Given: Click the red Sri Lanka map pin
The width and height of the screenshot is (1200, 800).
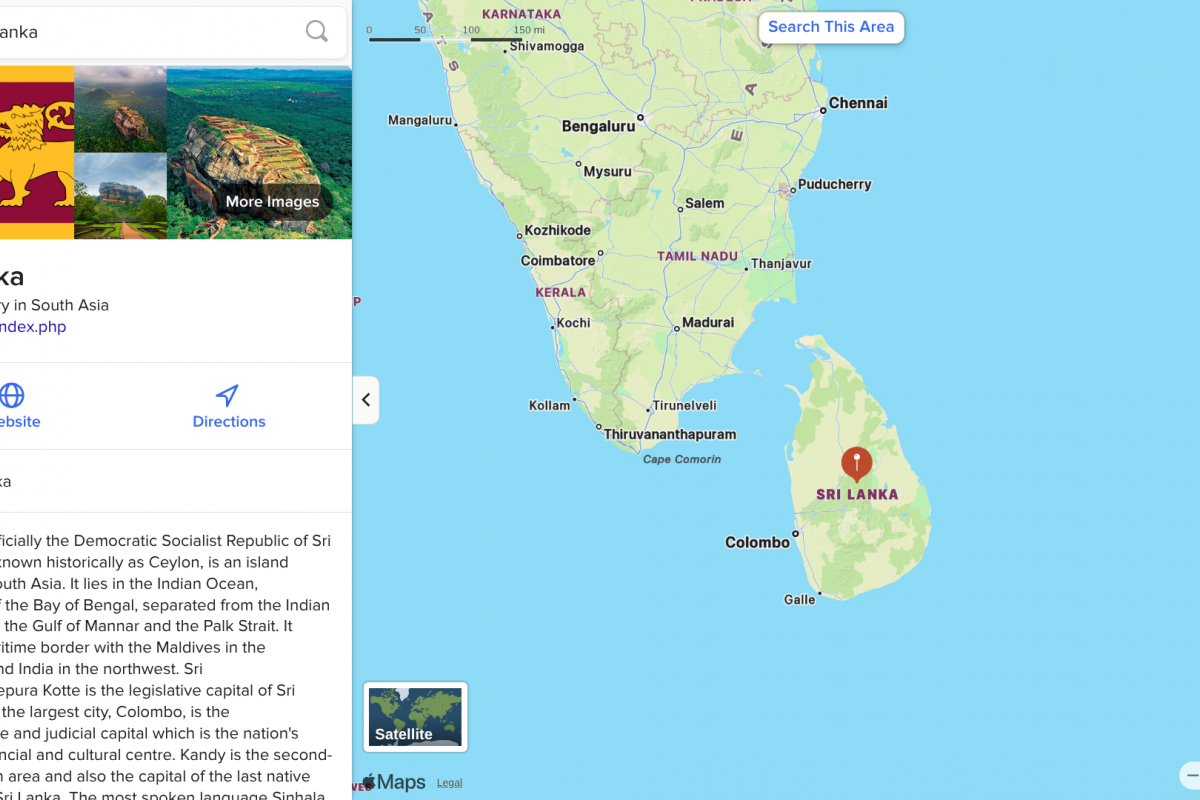Looking at the screenshot, I should click(x=856, y=465).
